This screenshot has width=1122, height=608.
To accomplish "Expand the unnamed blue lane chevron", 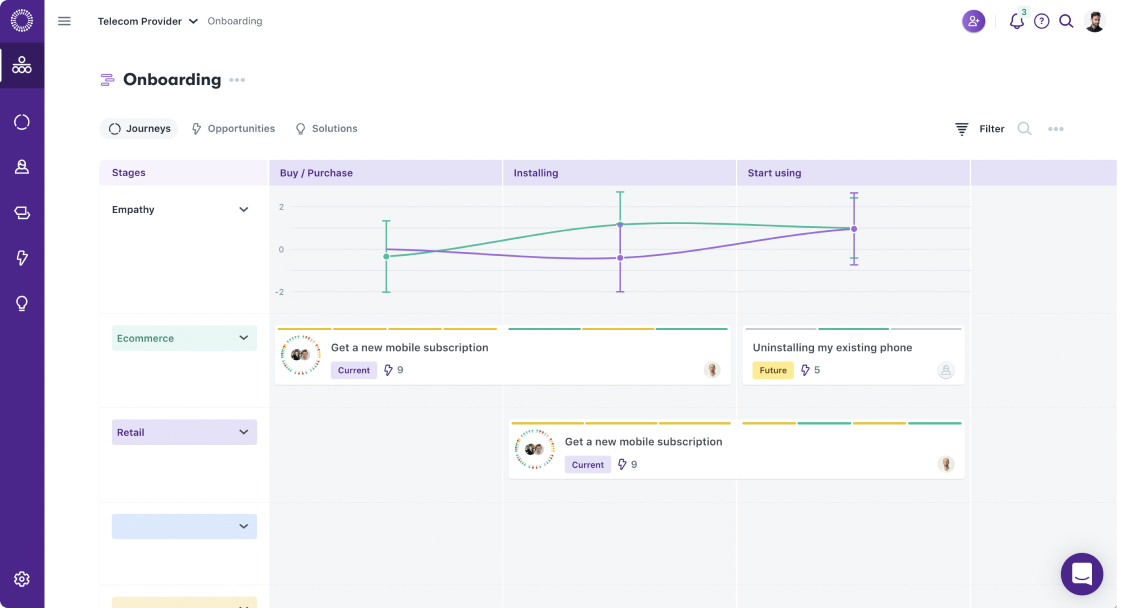I will [x=243, y=526].
